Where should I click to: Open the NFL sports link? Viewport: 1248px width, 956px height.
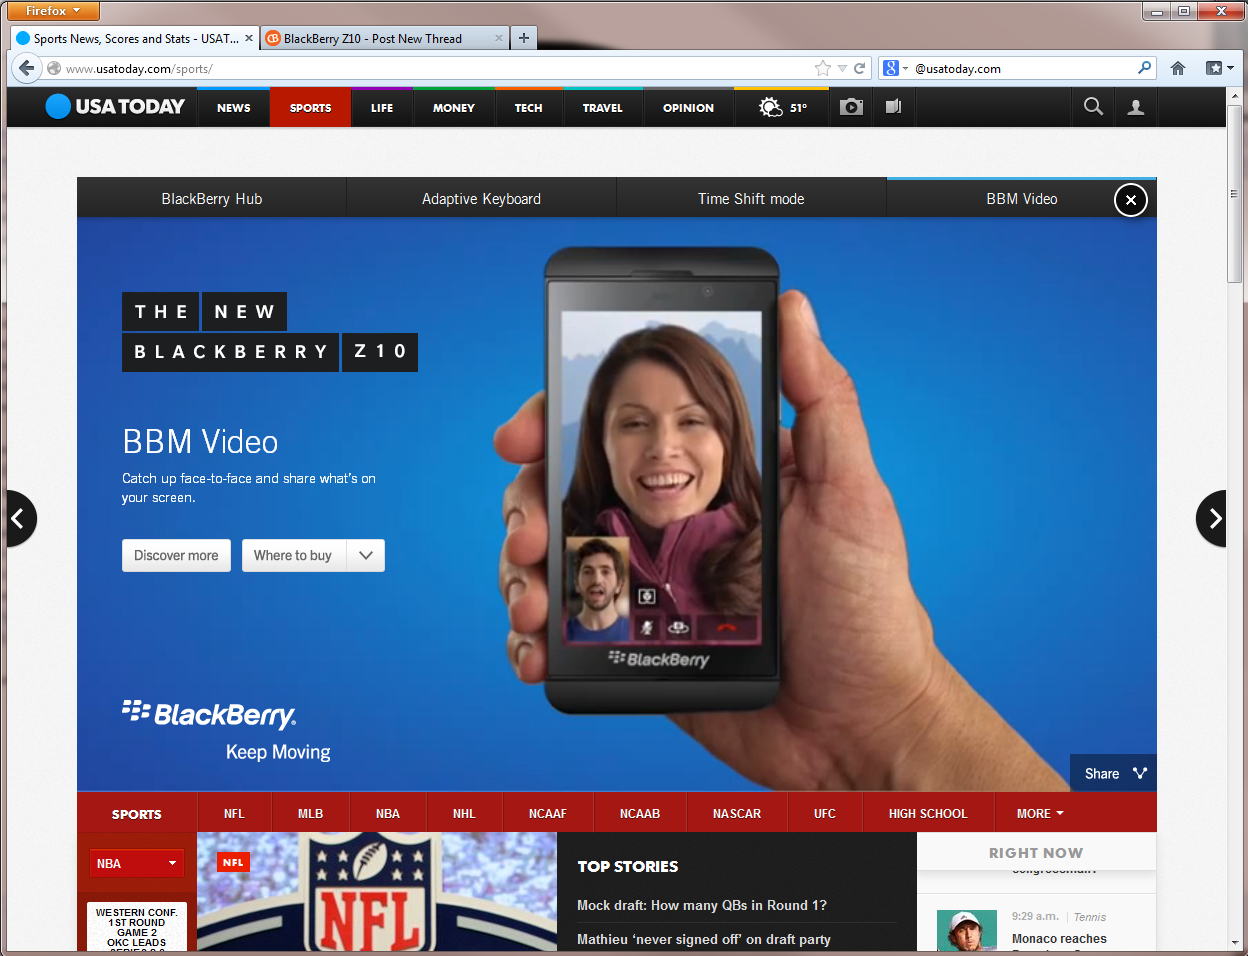click(234, 813)
